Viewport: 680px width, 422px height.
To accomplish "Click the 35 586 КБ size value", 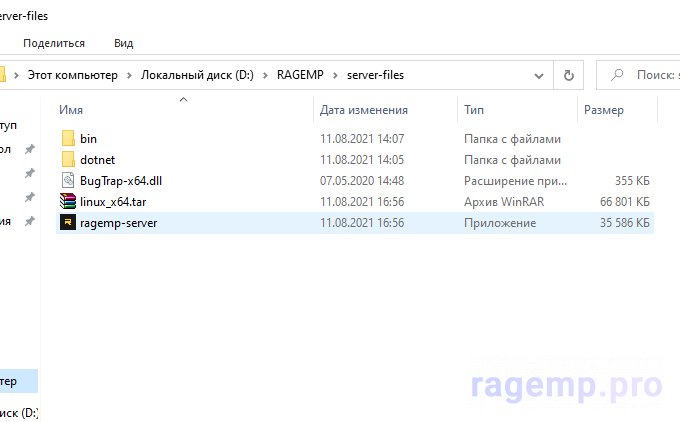I will click(x=624, y=223).
